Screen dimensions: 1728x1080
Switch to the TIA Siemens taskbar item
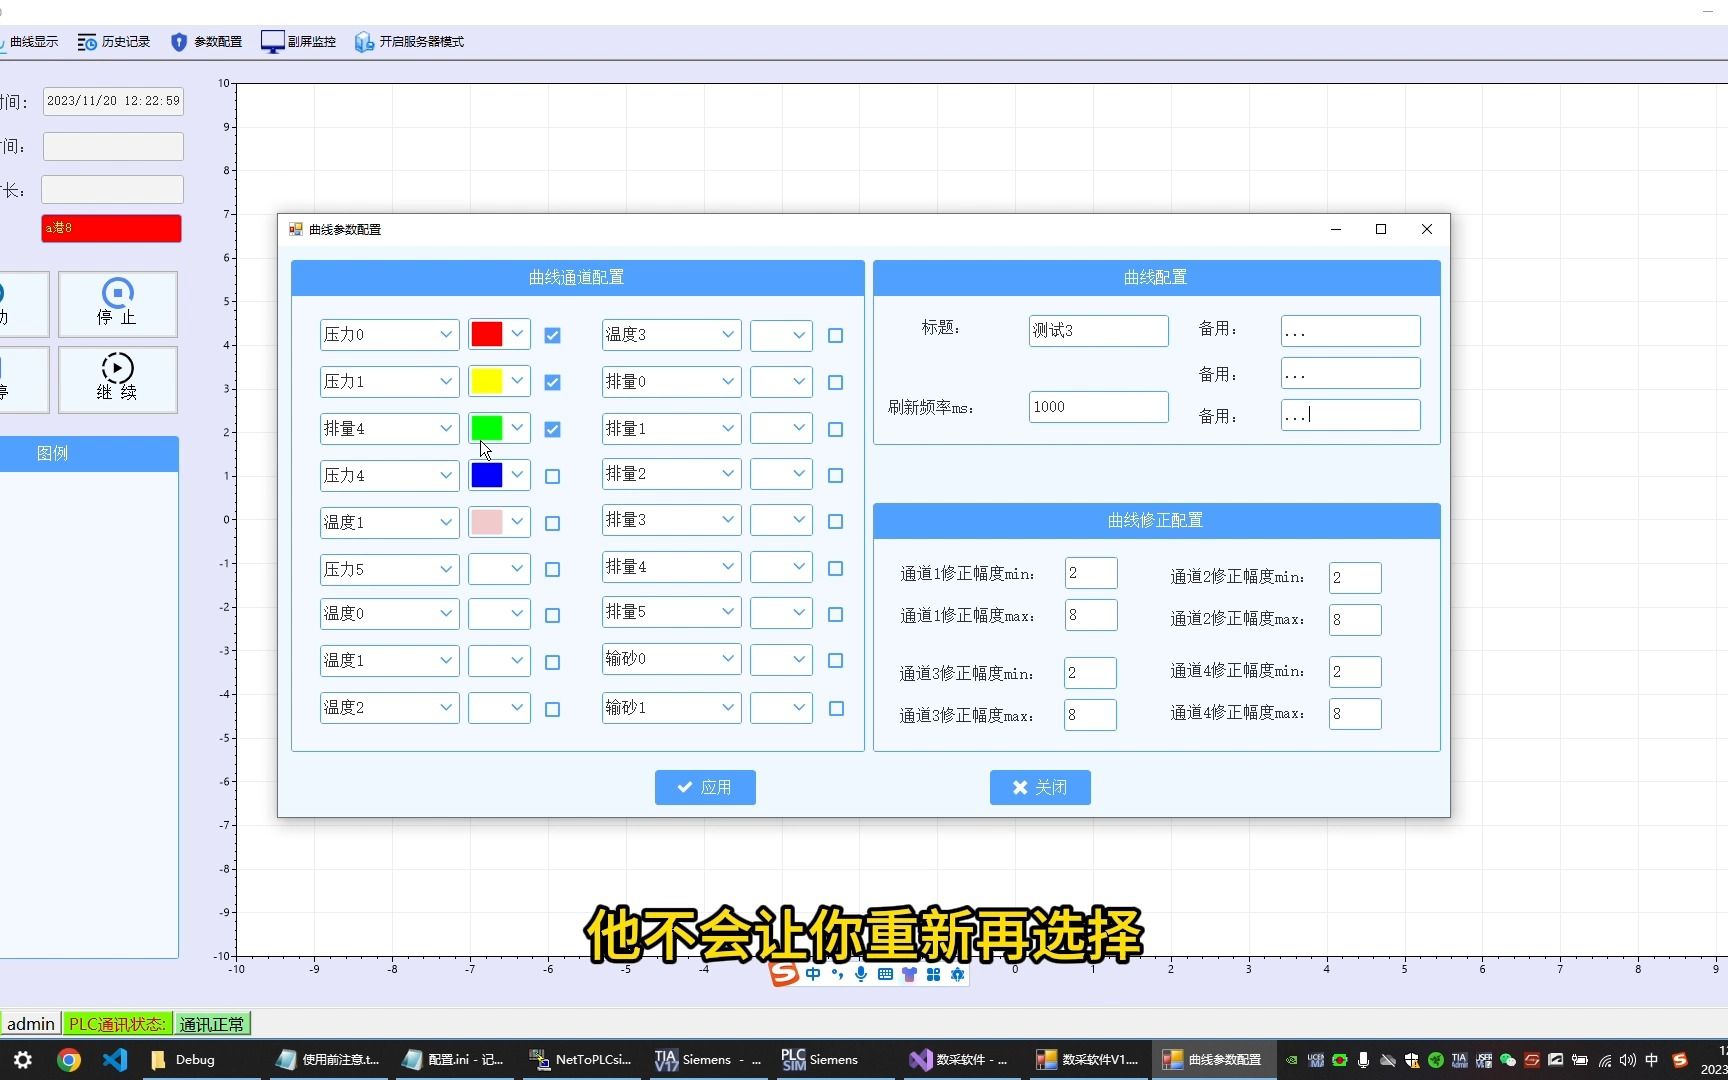coord(707,1060)
